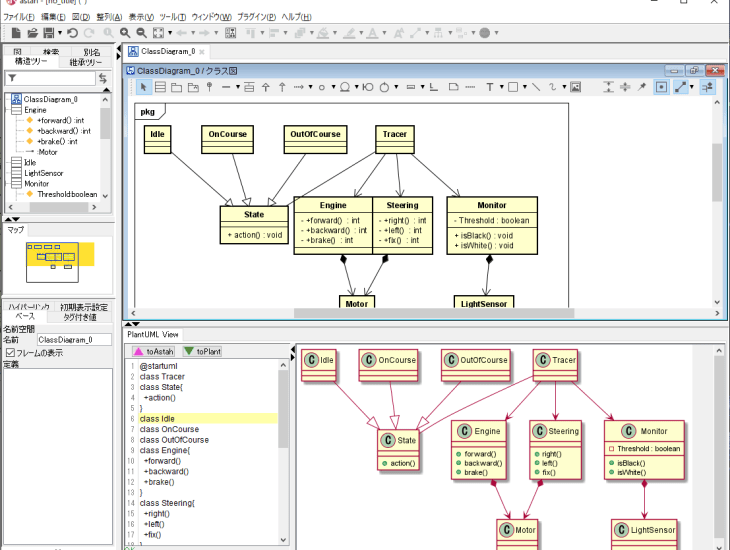Toggle the フレームの表示 checkbox
The height and width of the screenshot is (550, 730).
click(x=10, y=353)
